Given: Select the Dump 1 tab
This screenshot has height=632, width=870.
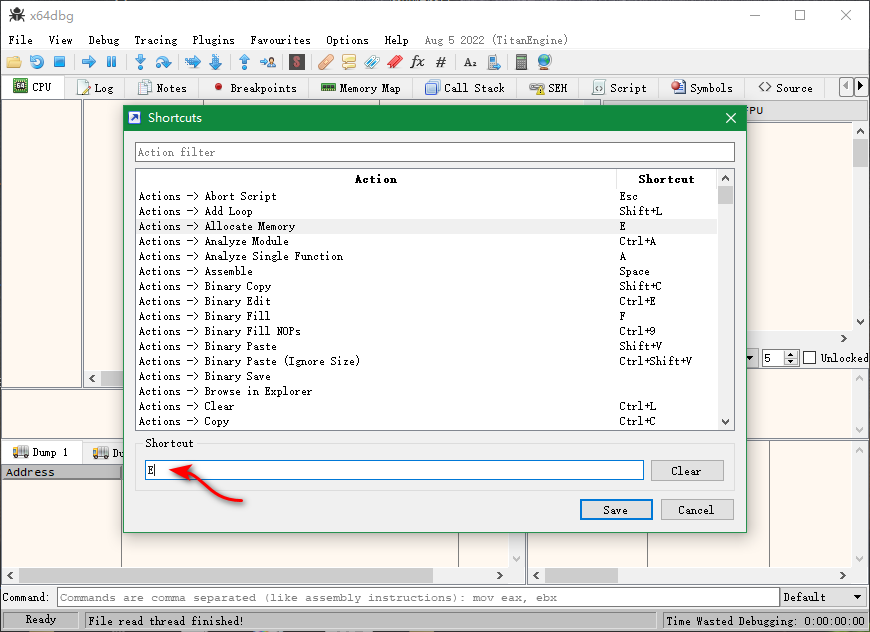Looking at the screenshot, I should click(x=41, y=452).
